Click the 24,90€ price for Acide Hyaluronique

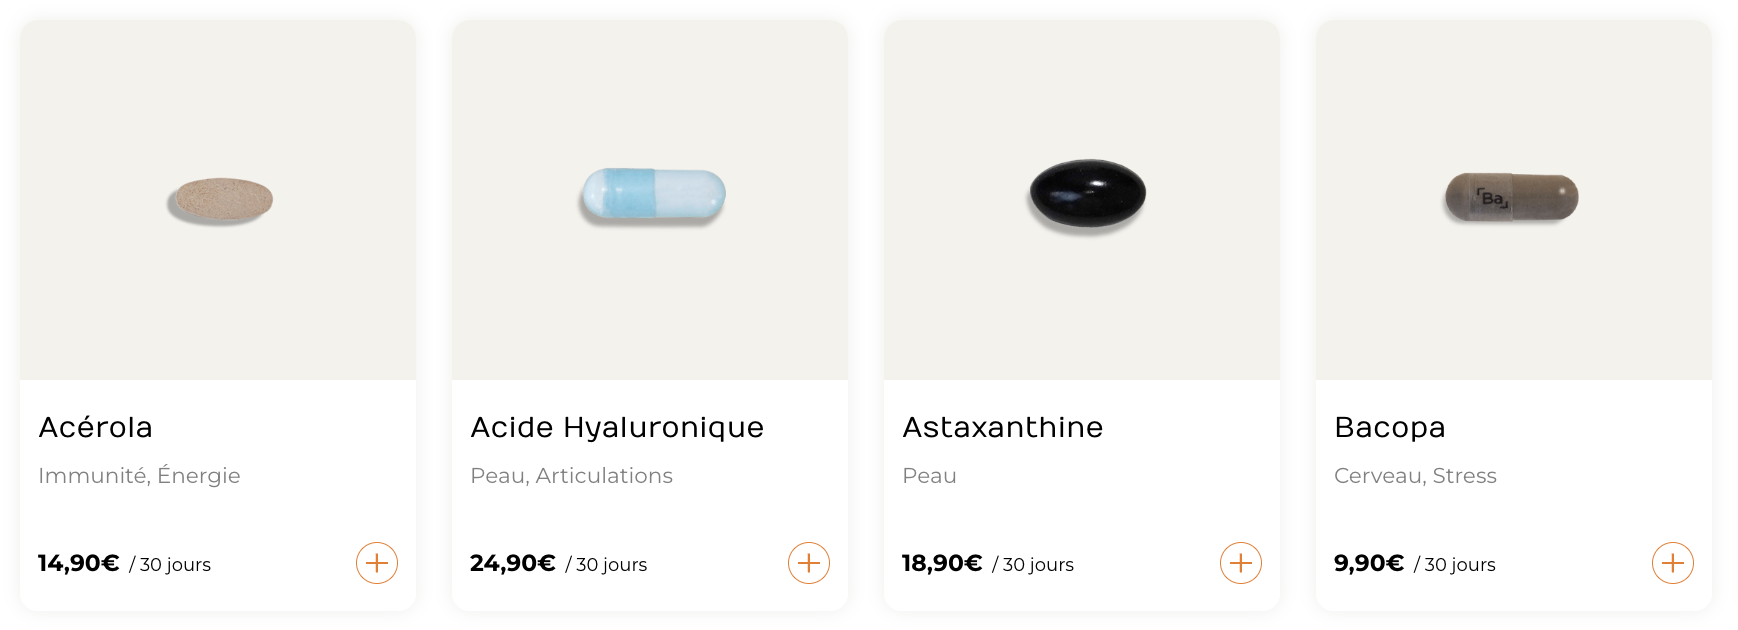tap(513, 563)
